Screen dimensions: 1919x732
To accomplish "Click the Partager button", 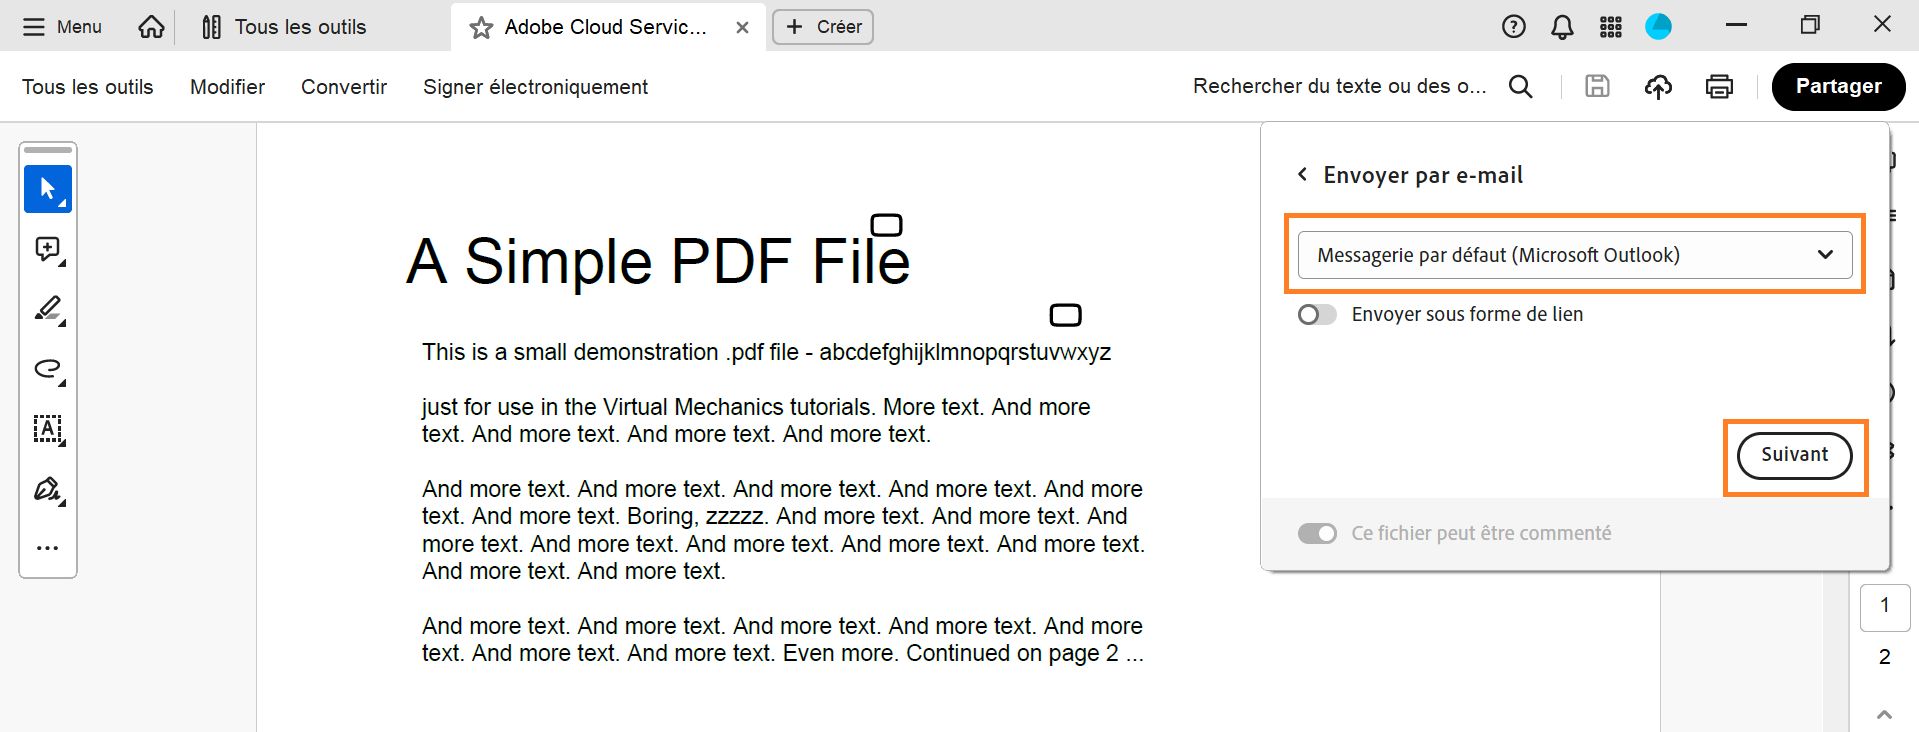I will click(1838, 87).
